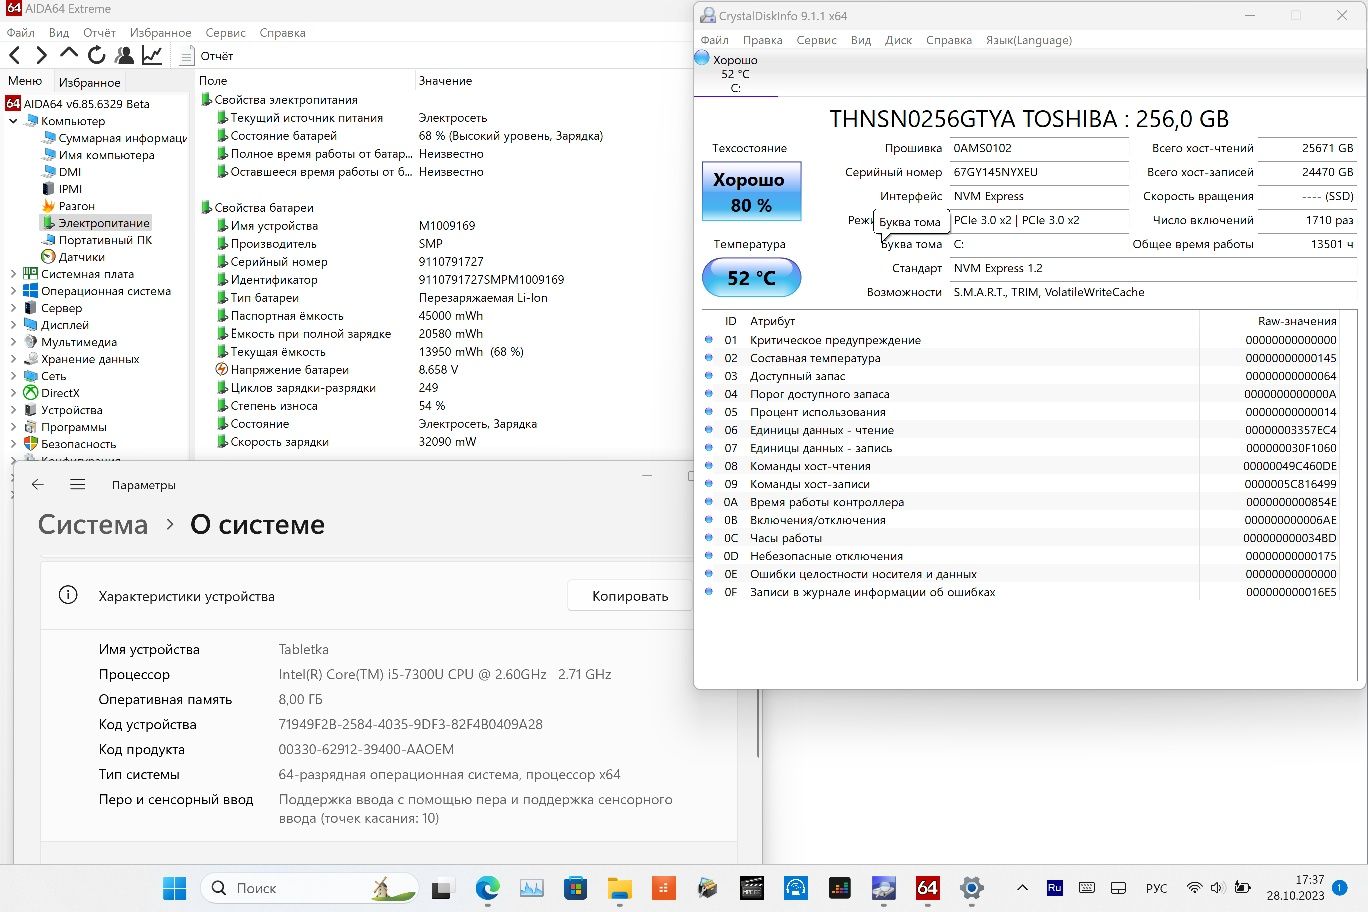1368x912 pixels.
Task: Click the Система breadcrumb link
Action: click(93, 525)
